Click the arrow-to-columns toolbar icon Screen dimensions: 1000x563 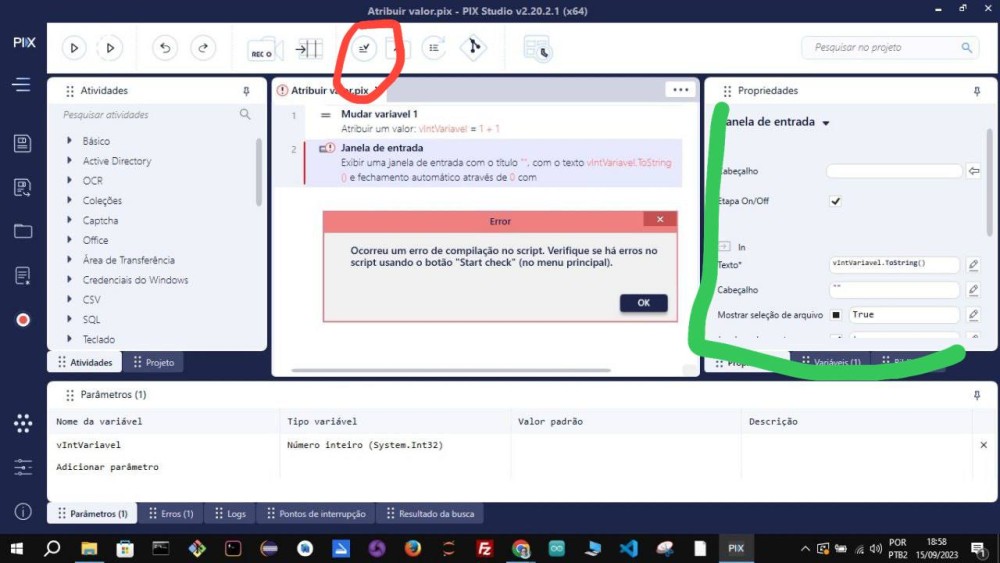309,48
